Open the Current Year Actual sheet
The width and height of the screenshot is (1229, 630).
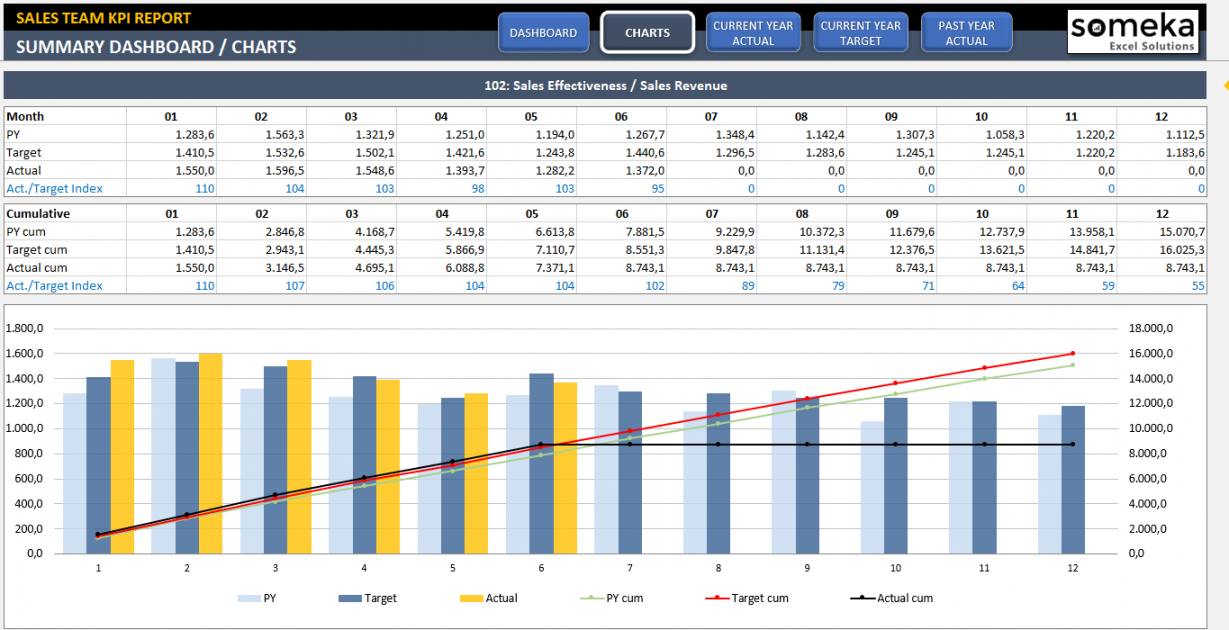coord(753,33)
